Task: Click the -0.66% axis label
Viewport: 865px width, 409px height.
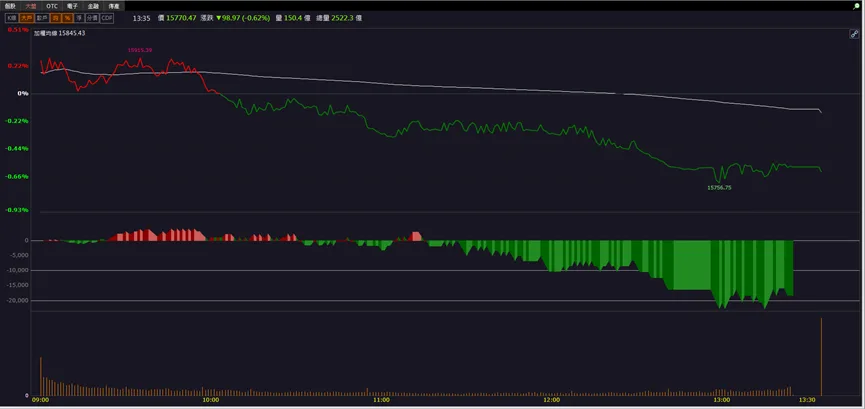Action: [x=17, y=177]
